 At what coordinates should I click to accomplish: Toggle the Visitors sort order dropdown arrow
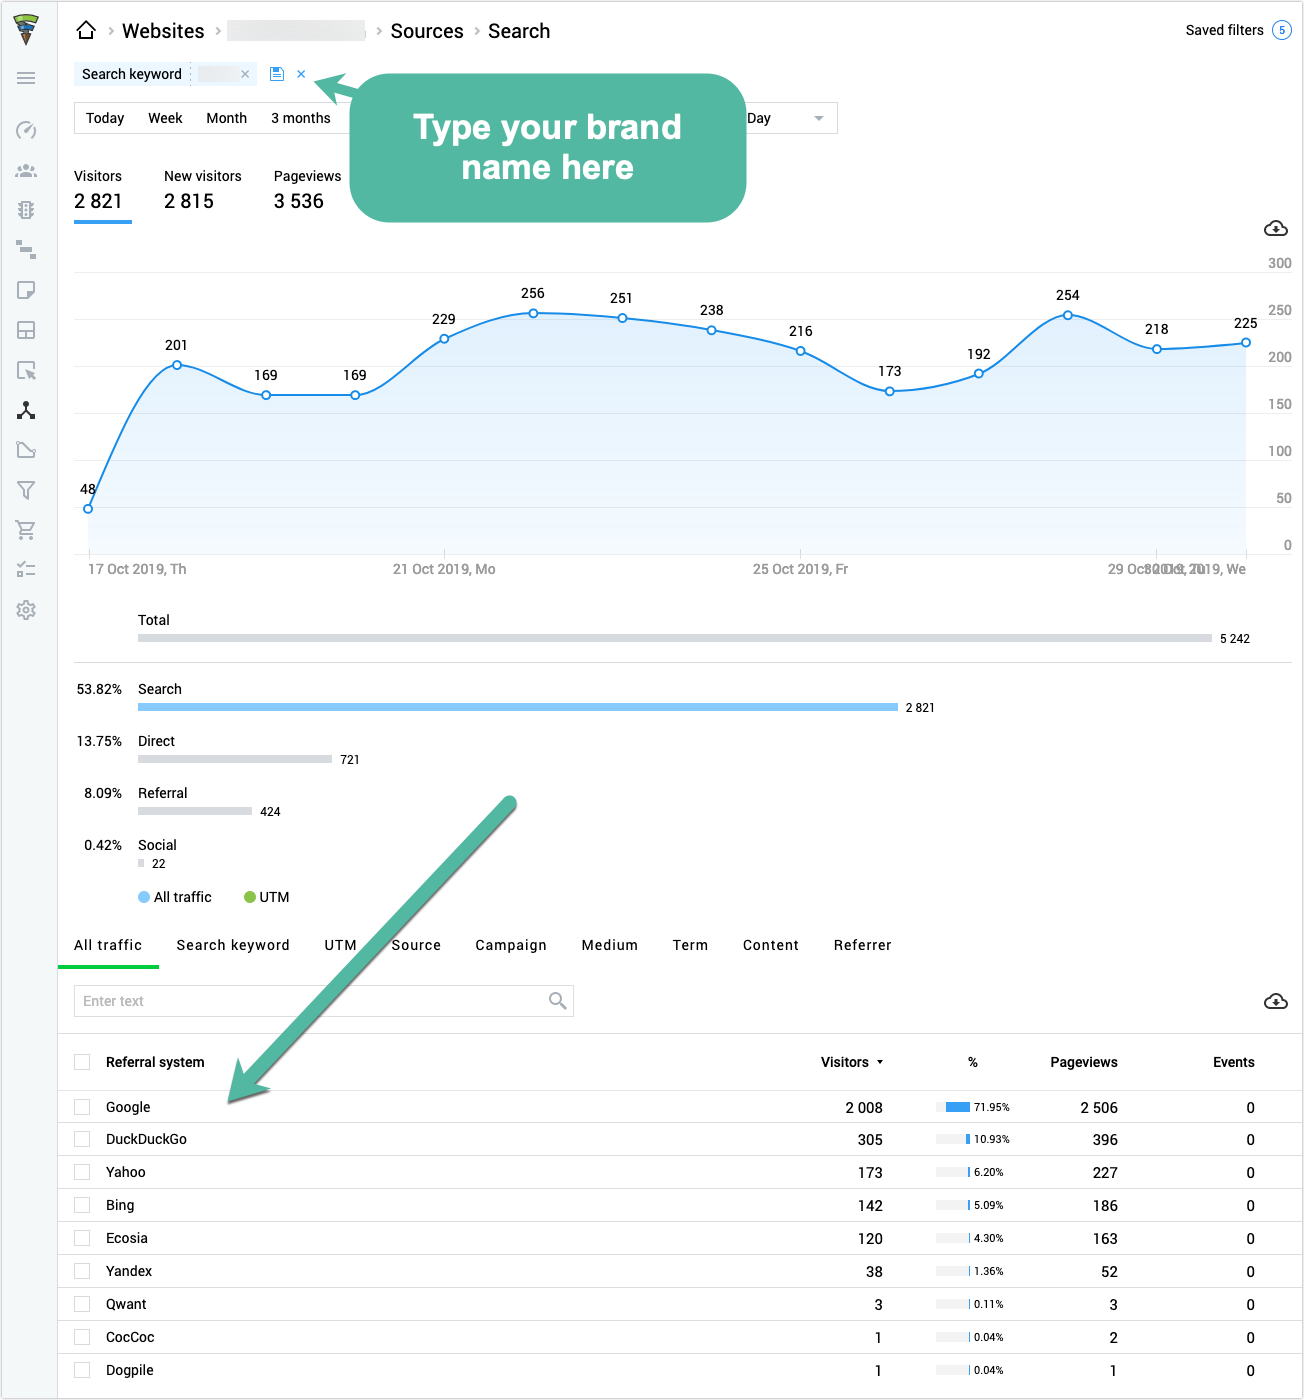[881, 1062]
